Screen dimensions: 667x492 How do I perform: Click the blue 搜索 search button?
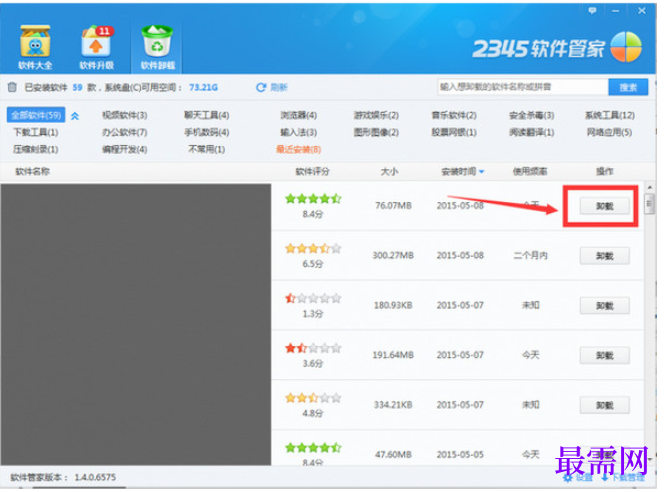pos(628,87)
